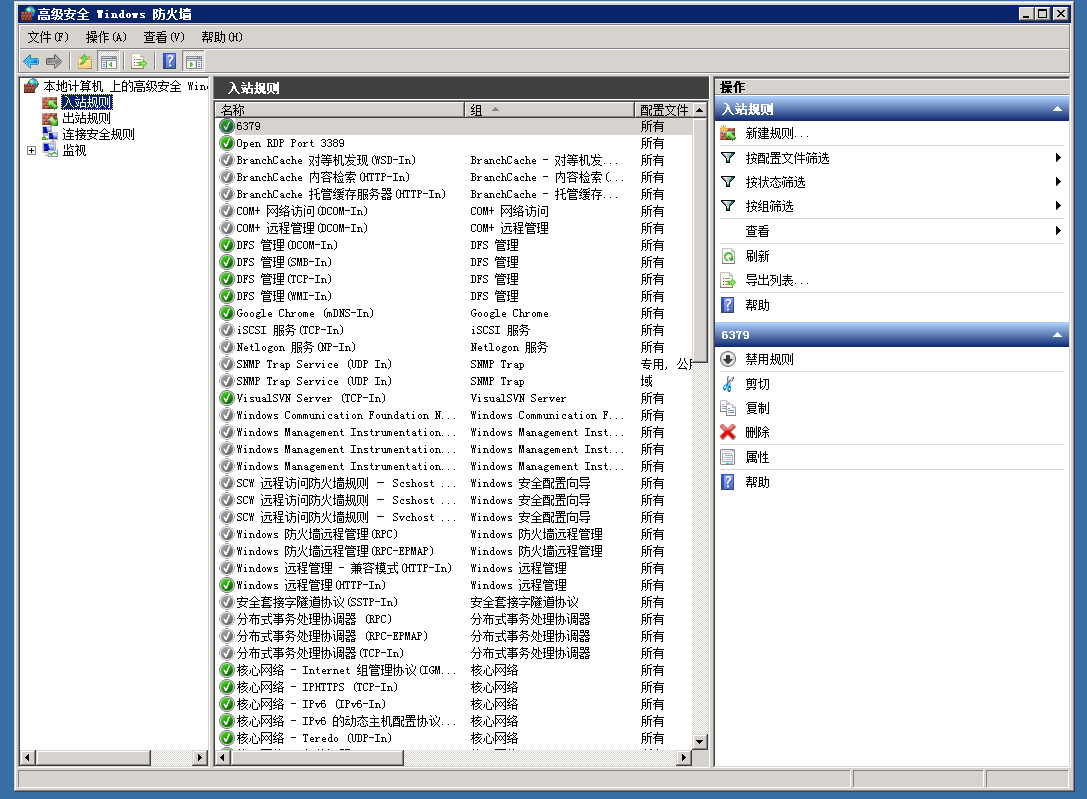Click the 刷新 refresh icon
Image resolution: width=1087 pixels, height=799 pixels.
click(728, 256)
